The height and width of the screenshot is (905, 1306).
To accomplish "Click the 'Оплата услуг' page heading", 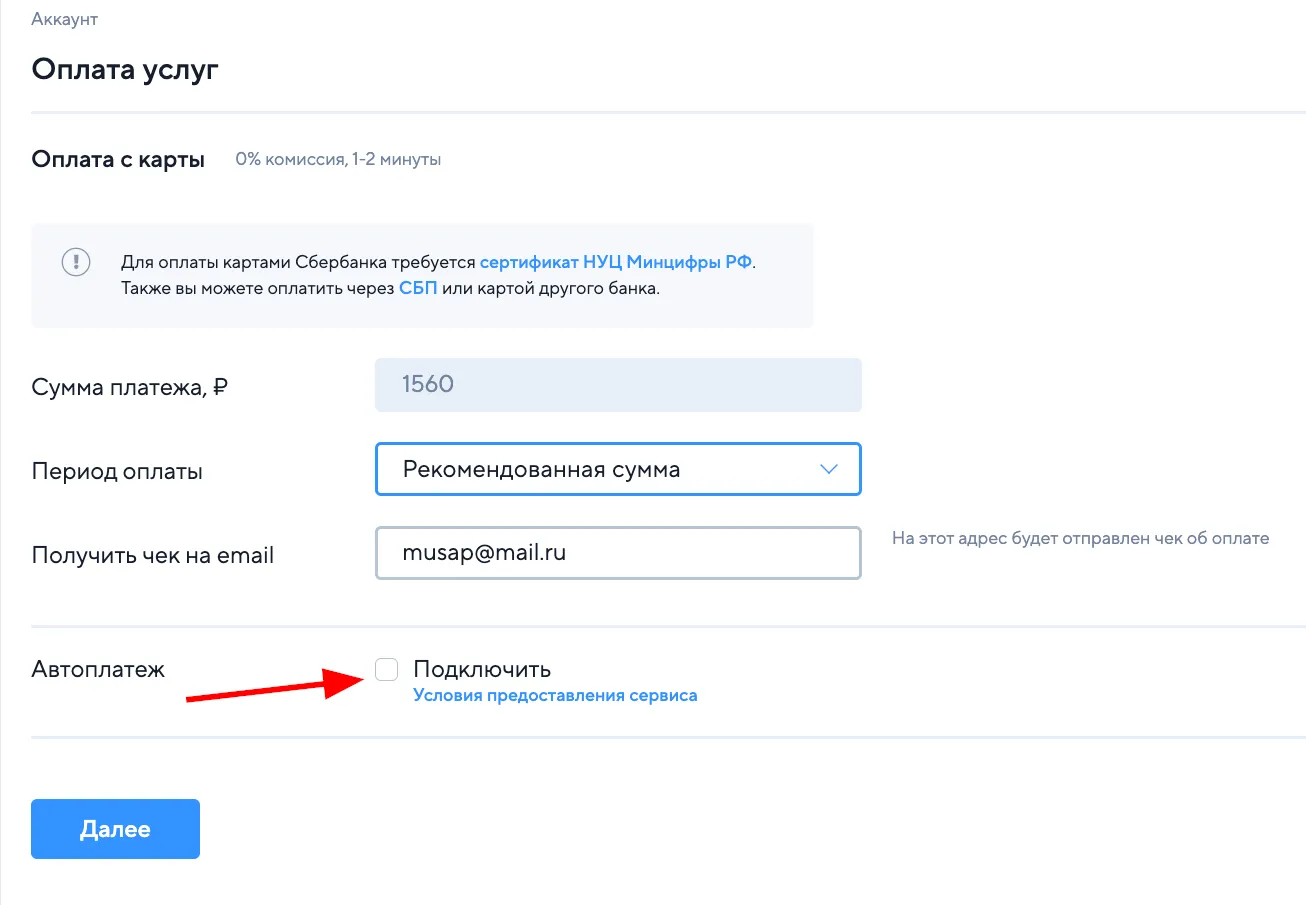I will point(125,70).
